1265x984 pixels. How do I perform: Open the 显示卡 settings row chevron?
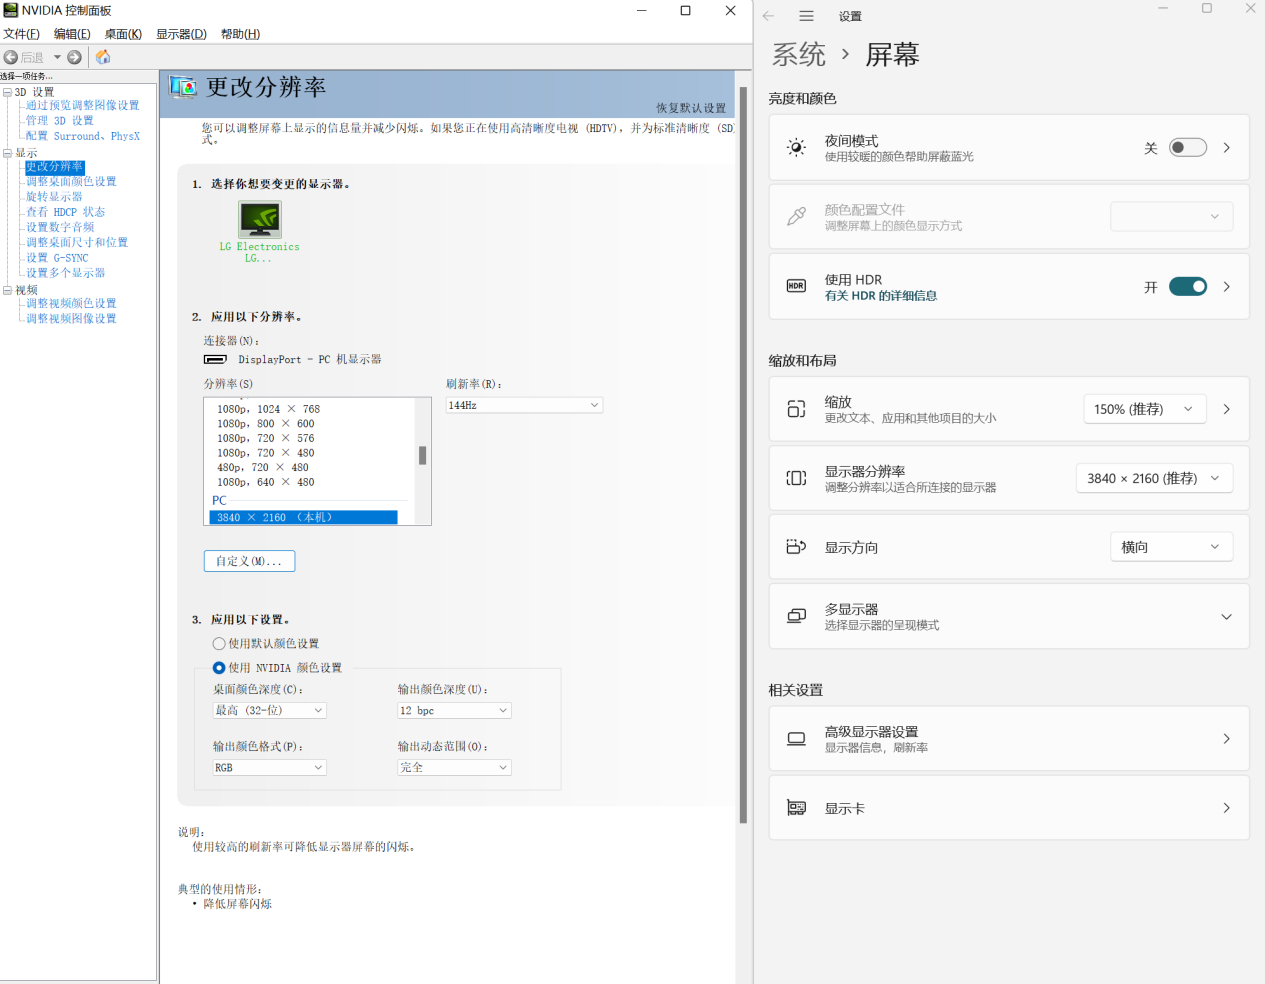coord(1227,808)
